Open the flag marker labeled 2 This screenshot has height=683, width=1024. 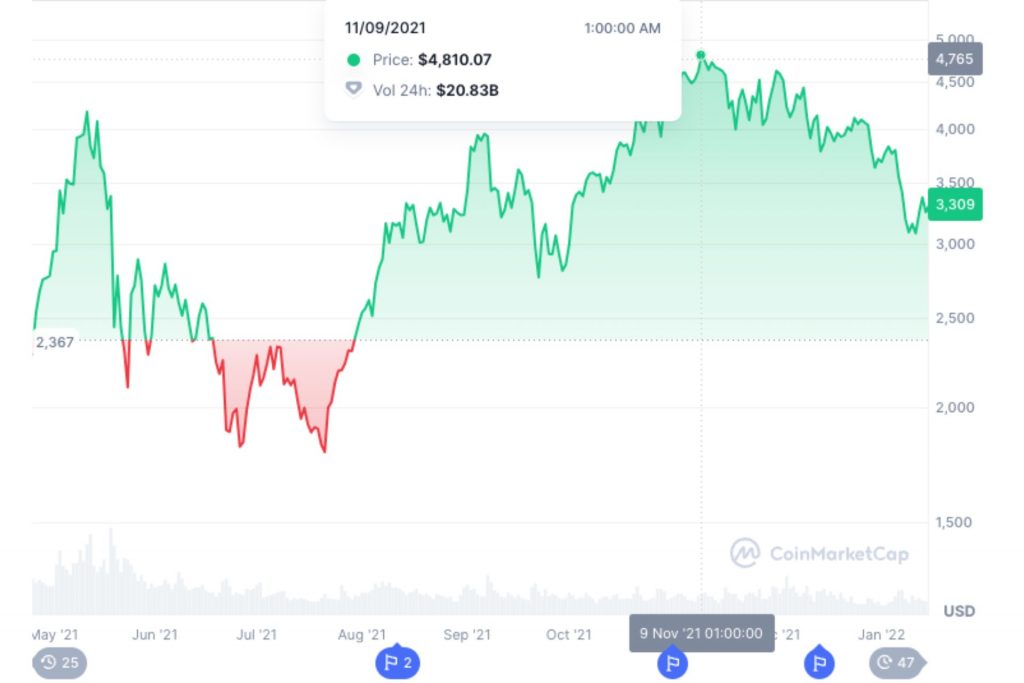[399, 662]
